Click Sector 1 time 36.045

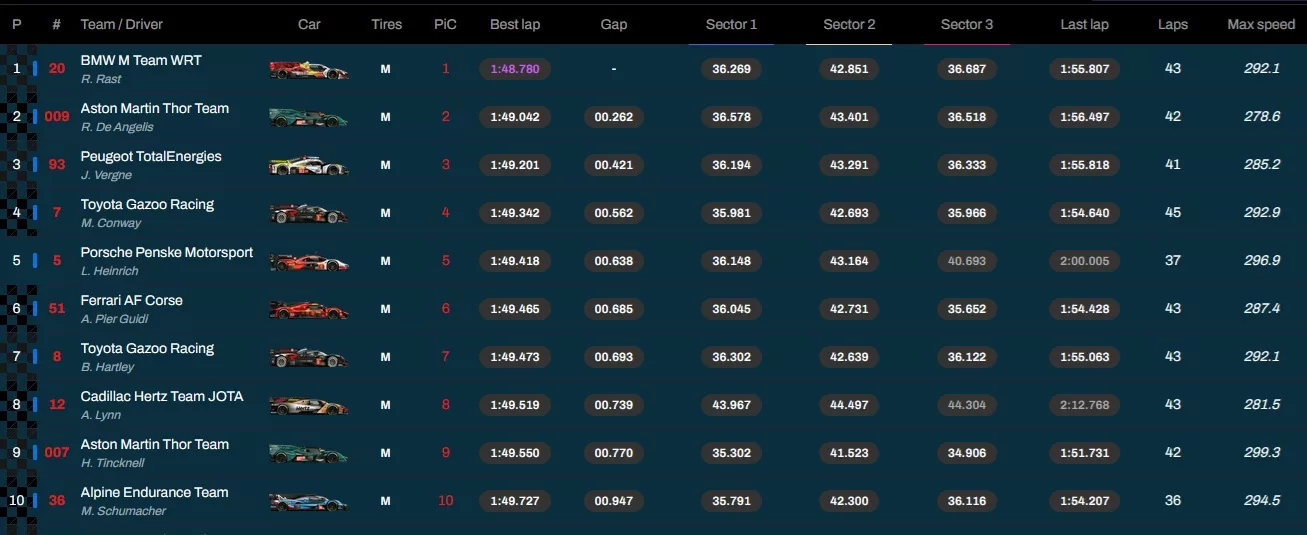coord(731,309)
